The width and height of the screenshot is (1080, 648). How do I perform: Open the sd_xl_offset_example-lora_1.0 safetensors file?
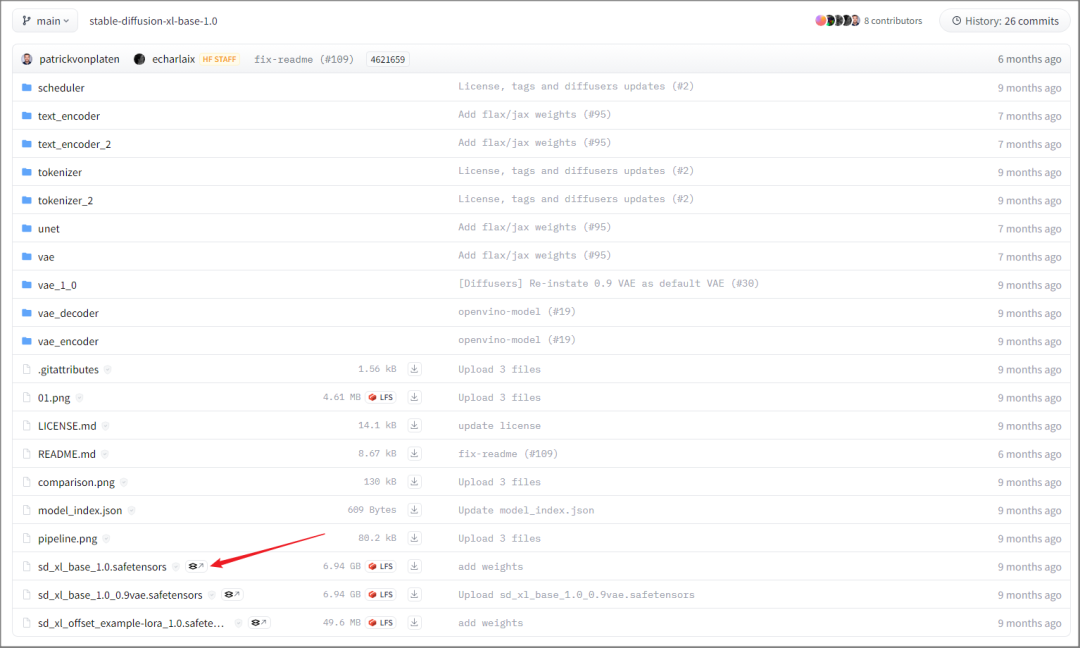pos(131,624)
